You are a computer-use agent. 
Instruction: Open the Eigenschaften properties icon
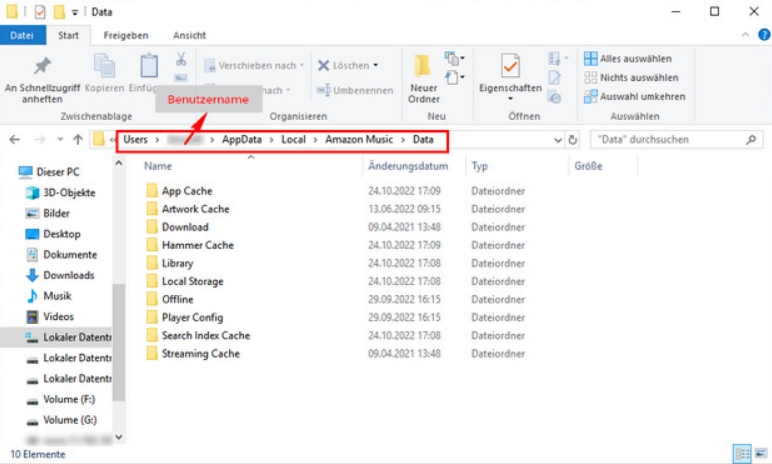[x=510, y=68]
